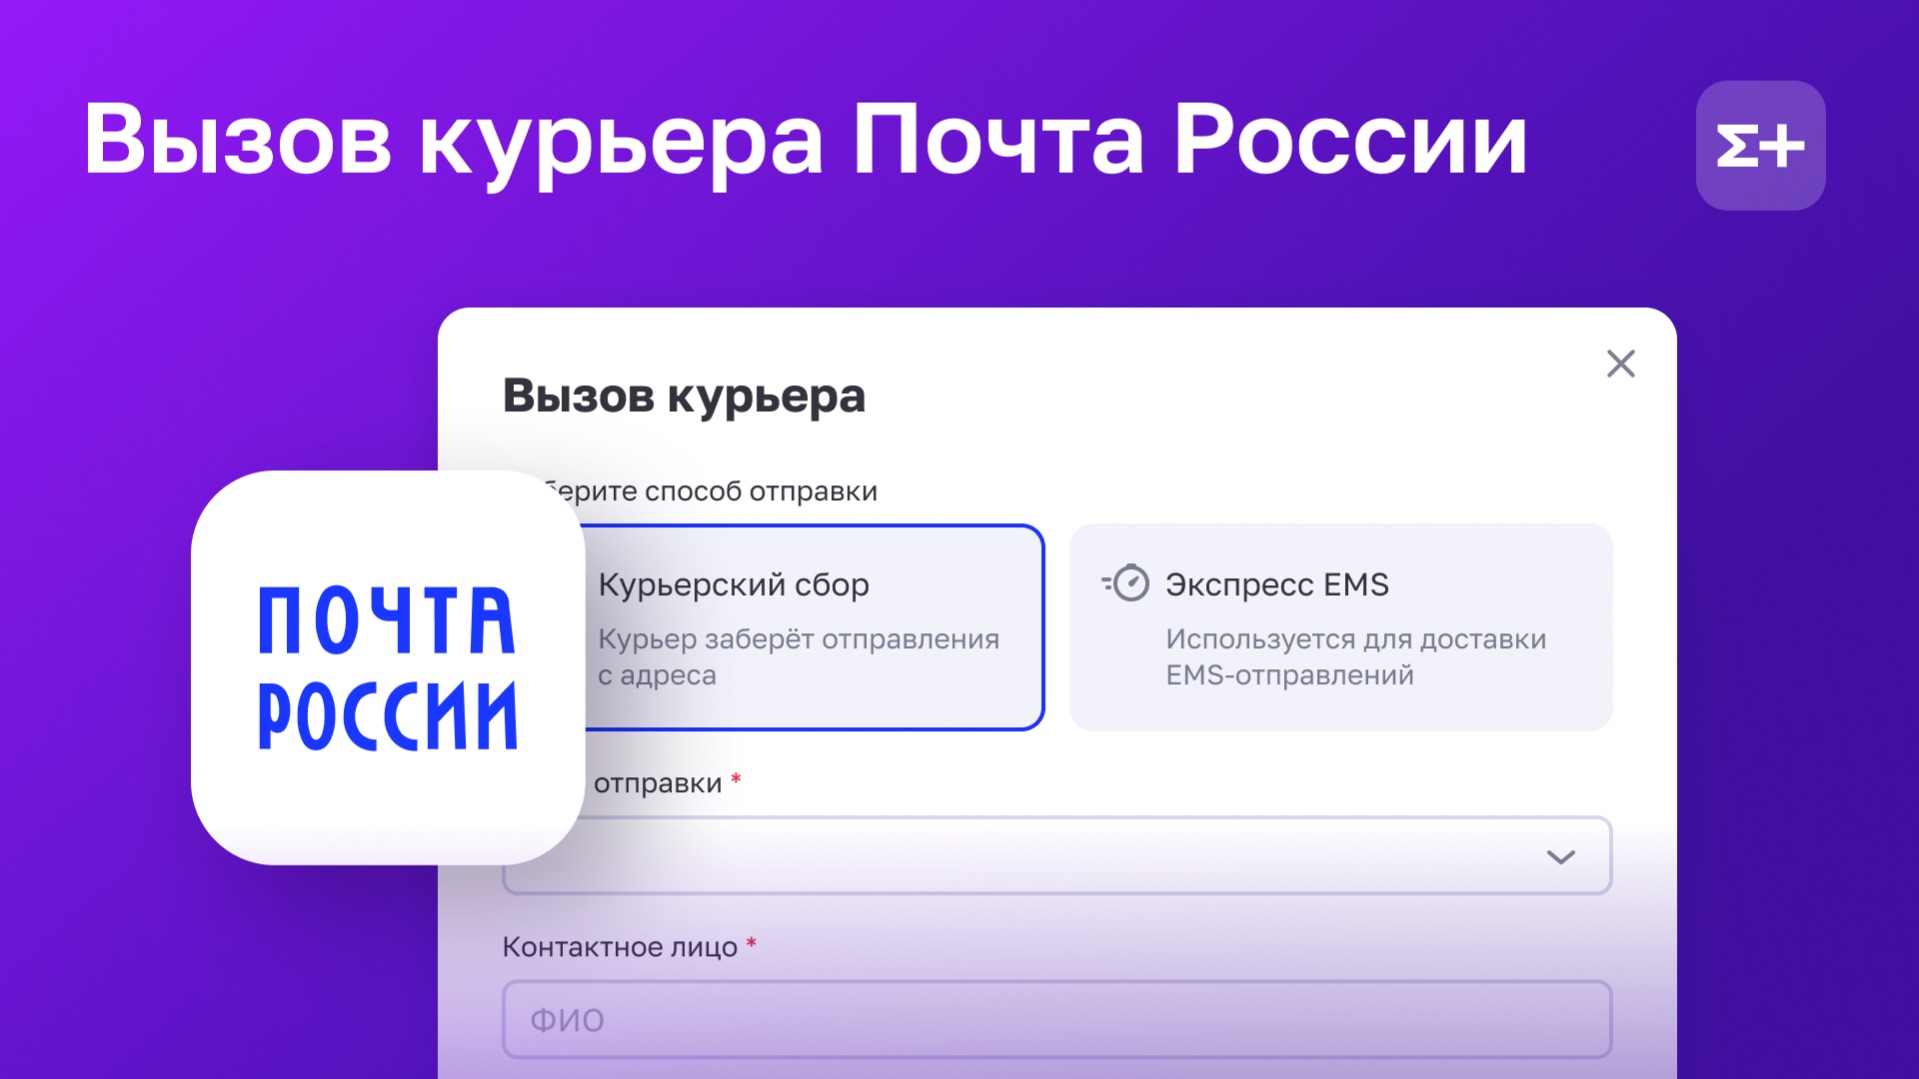Choose the Экспресс EMS shipping option
The width and height of the screenshot is (1919, 1079).
pos(1340,627)
